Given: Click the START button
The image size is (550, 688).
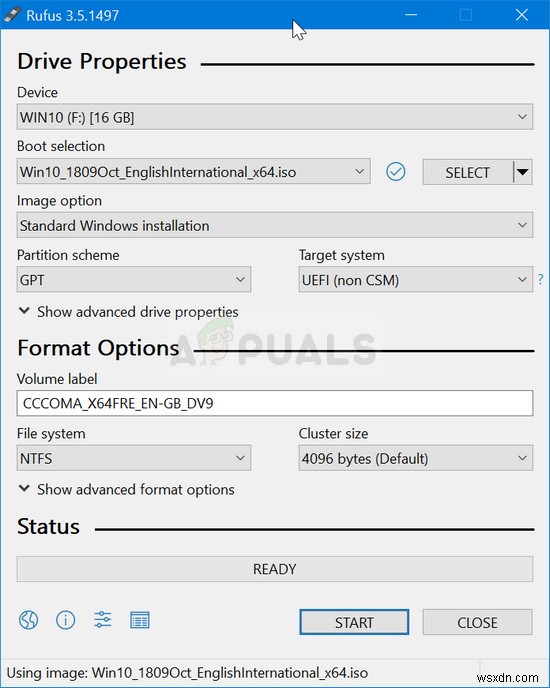Looking at the screenshot, I should pos(354,622).
